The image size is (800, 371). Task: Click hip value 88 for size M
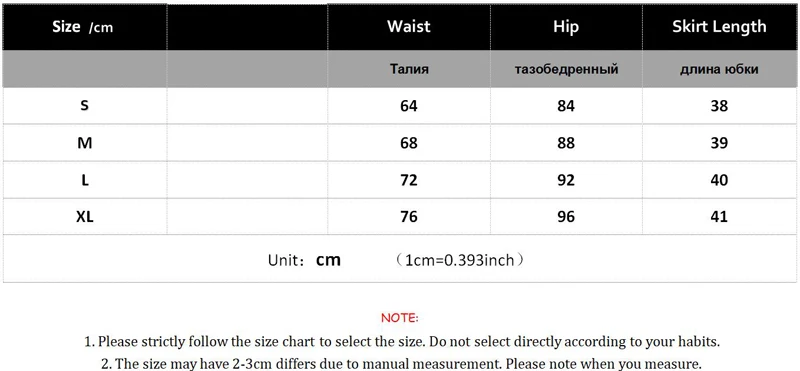(x=566, y=143)
